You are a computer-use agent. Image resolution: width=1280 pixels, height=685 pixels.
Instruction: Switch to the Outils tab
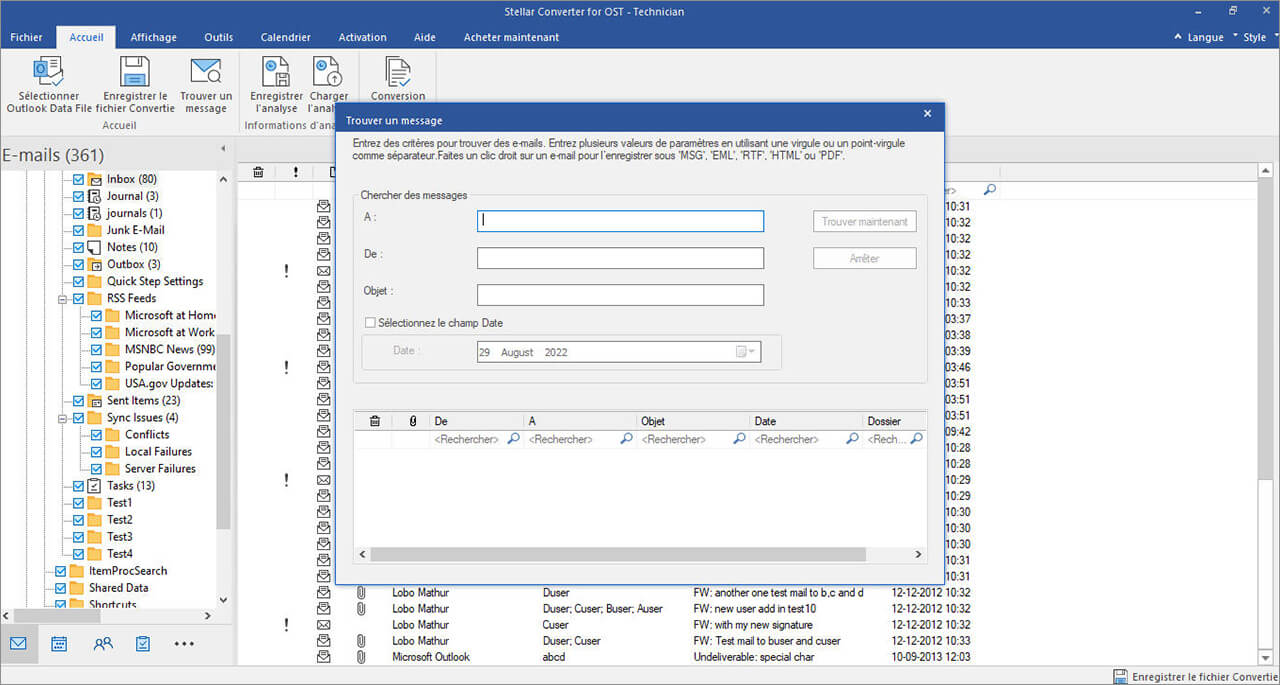click(218, 37)
